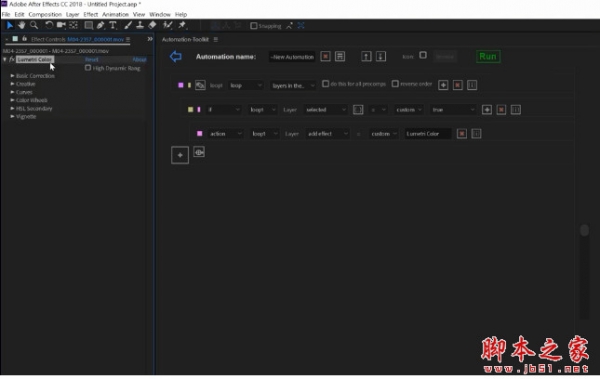Click the blue back arrow in Automation Toolkit

[x=176, y=57]
